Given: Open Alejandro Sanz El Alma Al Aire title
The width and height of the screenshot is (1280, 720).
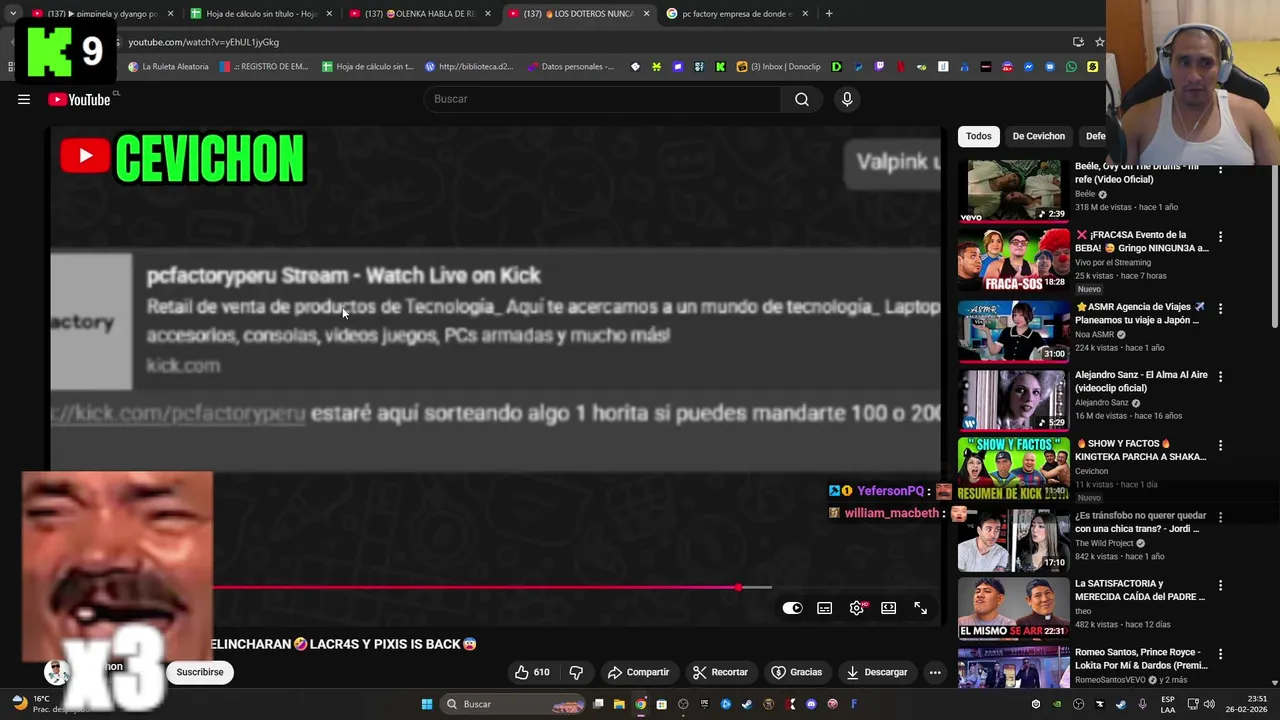Looking at the screenshot, I should click(x=1141, y=381).
